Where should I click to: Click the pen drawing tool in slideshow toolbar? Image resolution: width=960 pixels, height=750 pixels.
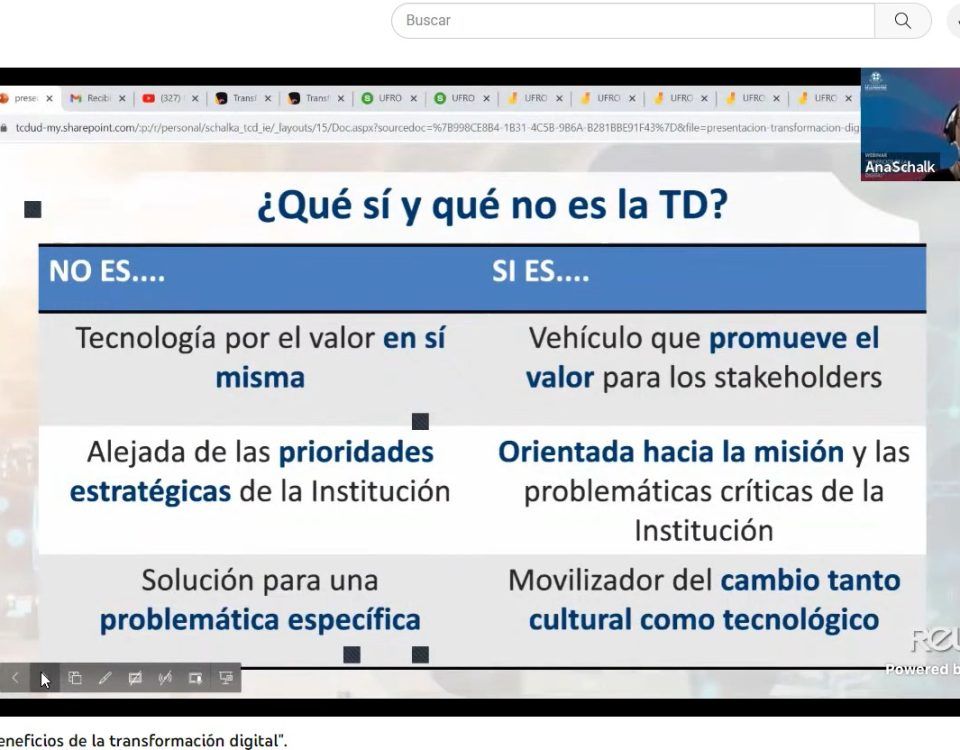tap(105, 678)
